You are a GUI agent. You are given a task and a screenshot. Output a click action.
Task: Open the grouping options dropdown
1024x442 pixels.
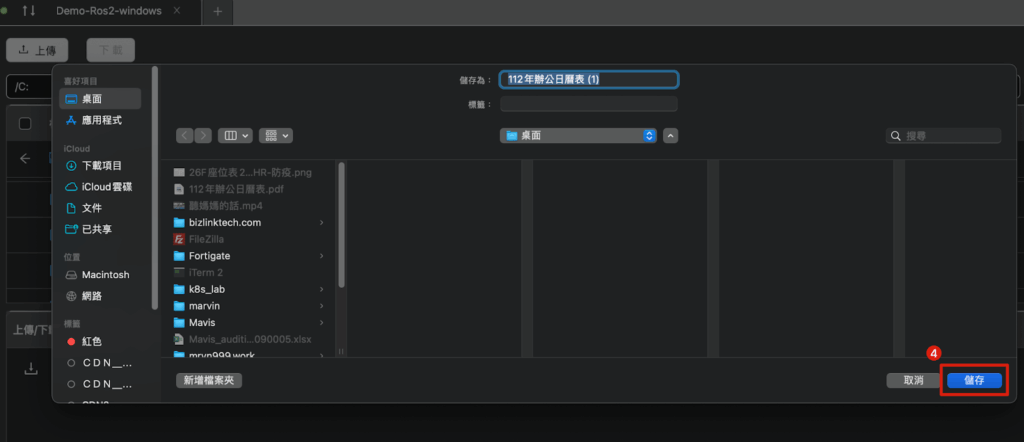[x=275, y=135]
